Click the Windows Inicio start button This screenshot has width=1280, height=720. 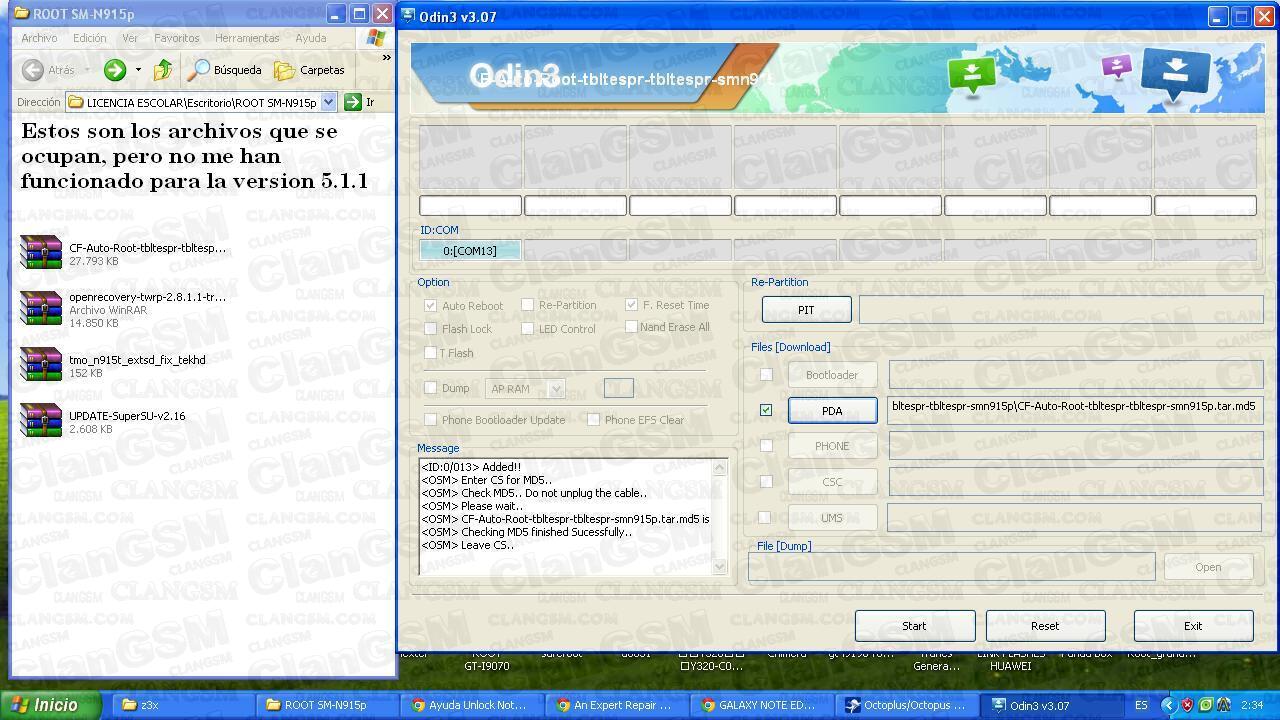51,705
